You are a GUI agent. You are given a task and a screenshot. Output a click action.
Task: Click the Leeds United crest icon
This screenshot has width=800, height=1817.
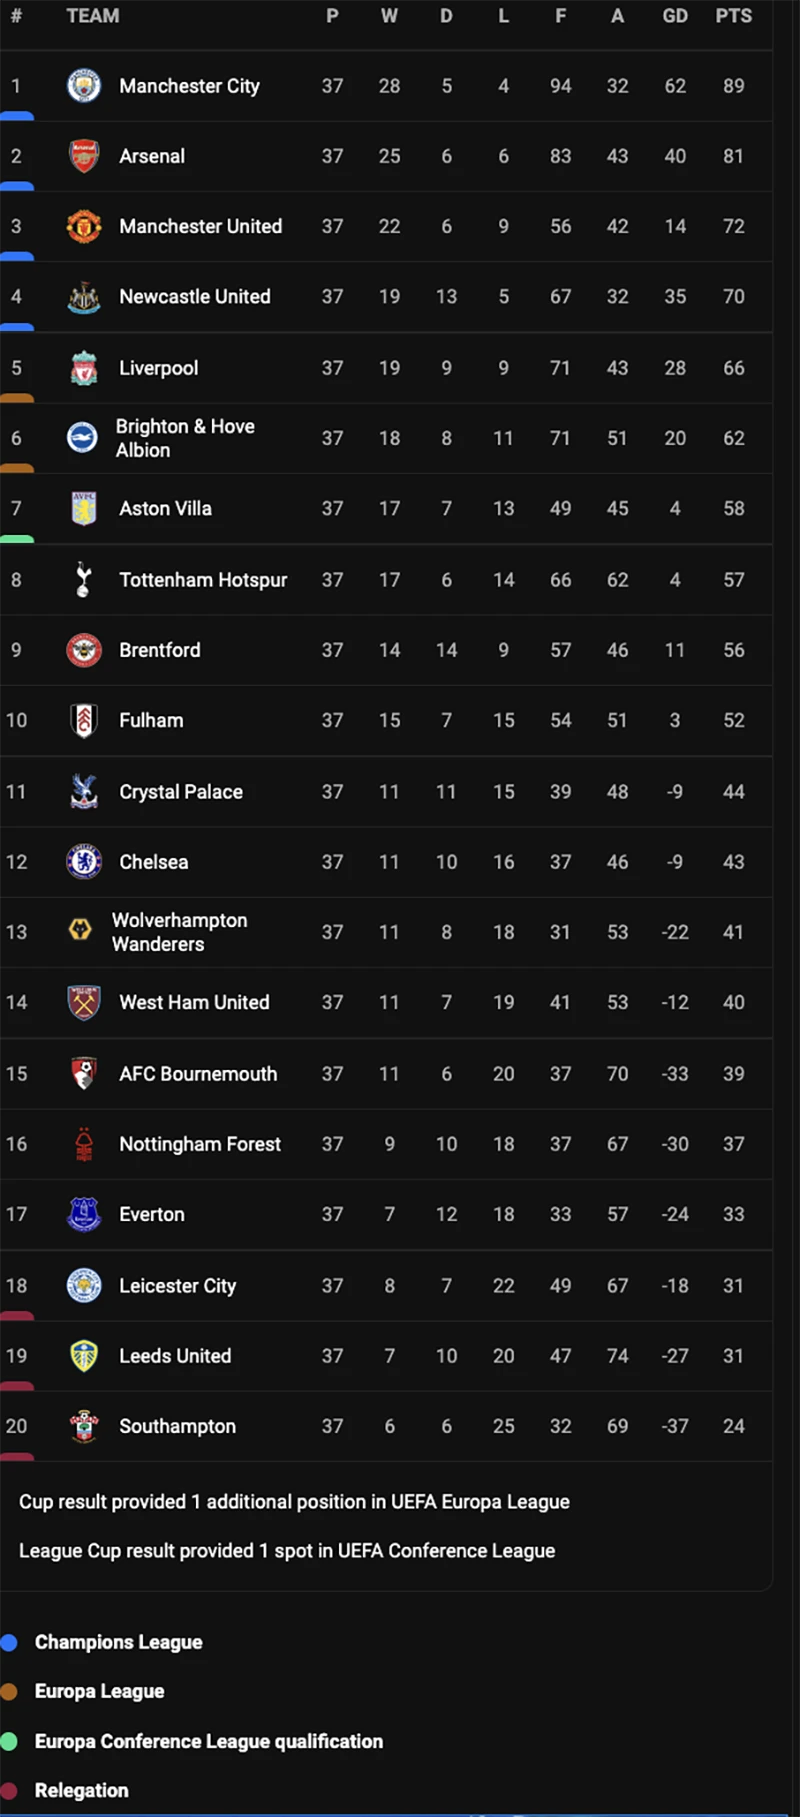(84, 1356)
